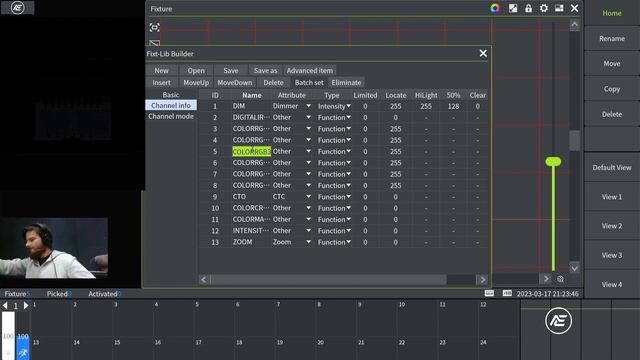Open Type dropdown for ZOOM row
Viewport: 640px width, 360px height.
(348, 242)
